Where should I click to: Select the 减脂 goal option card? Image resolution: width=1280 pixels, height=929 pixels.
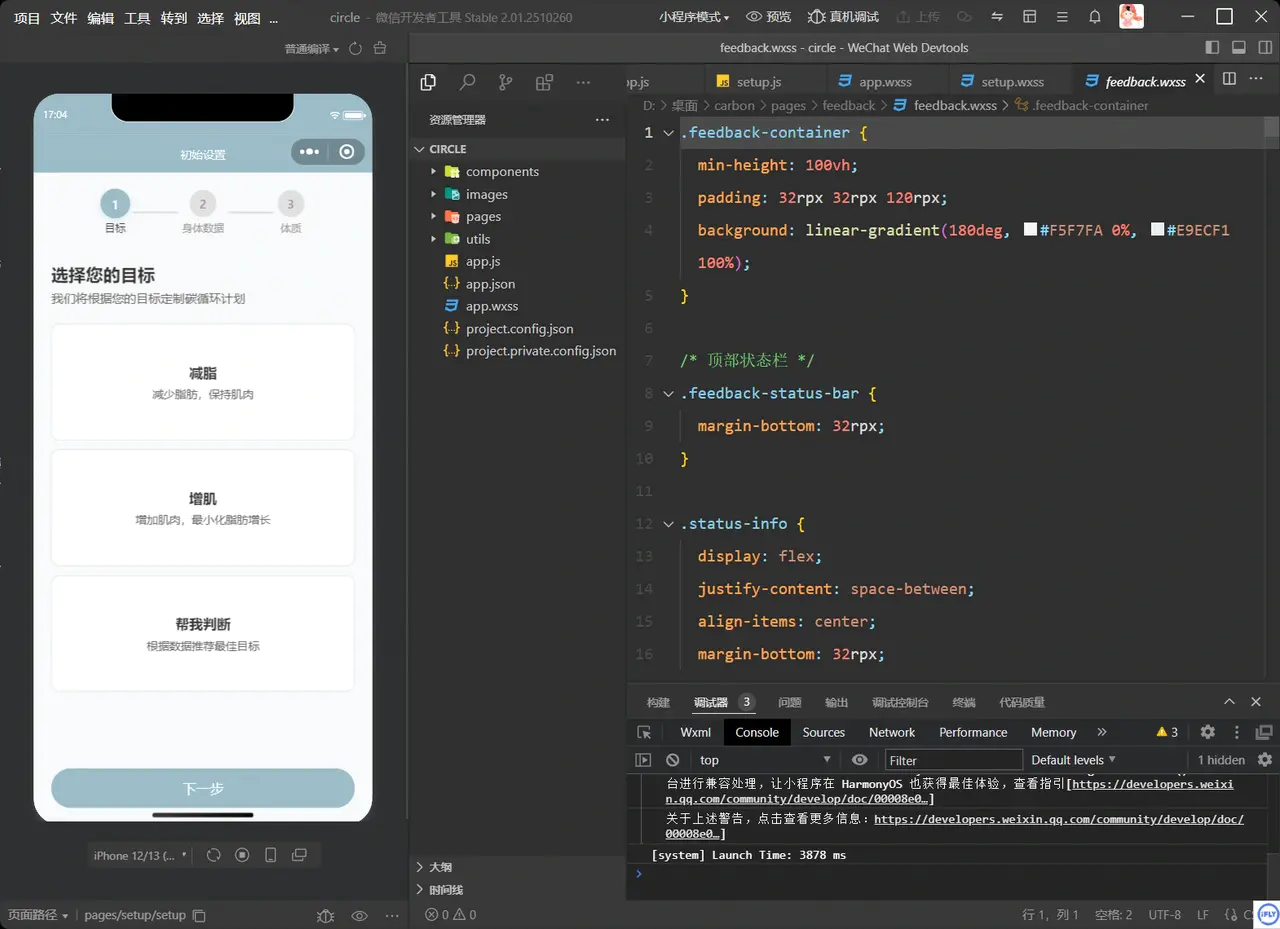203,382
